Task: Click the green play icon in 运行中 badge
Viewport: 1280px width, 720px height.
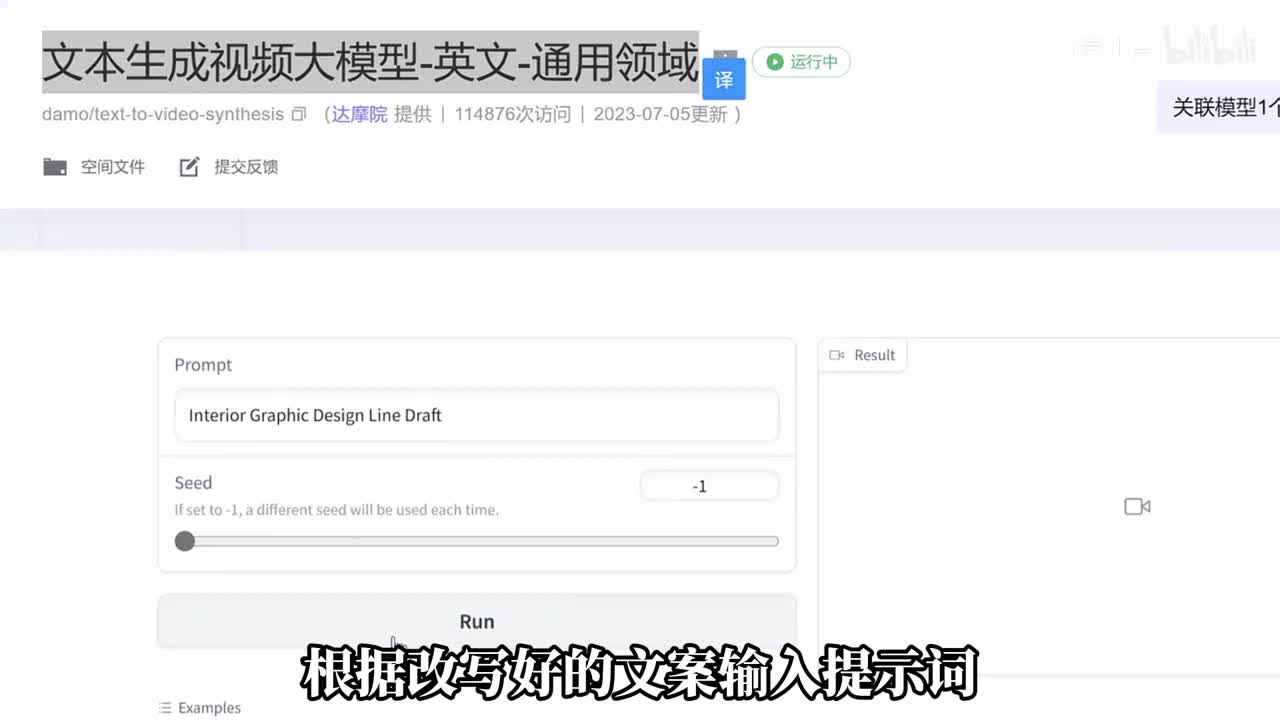Action: 774,62
